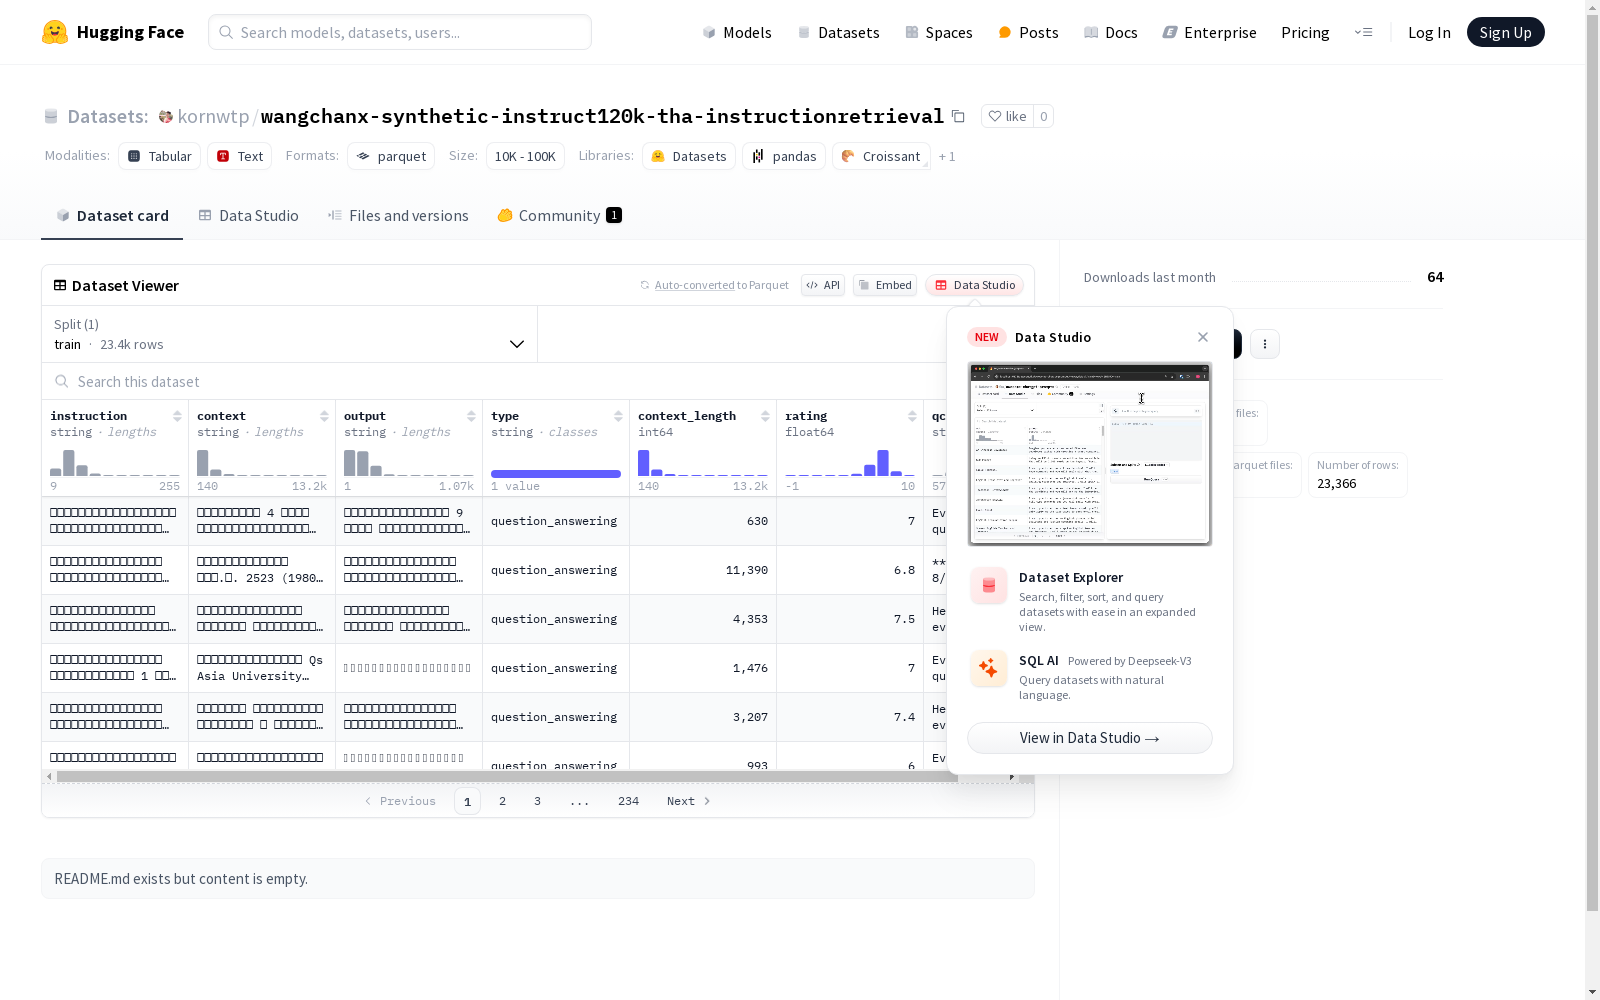This screenshot has width=1600, height=1000.
Task: Select the Text modality tag
Action: (240, 156)
